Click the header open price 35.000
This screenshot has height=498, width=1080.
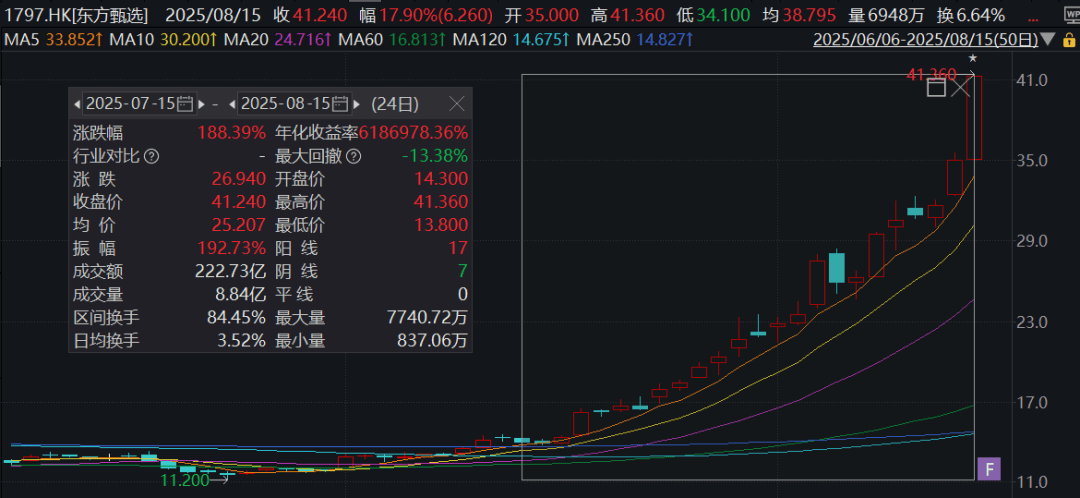tap(550, 14)
